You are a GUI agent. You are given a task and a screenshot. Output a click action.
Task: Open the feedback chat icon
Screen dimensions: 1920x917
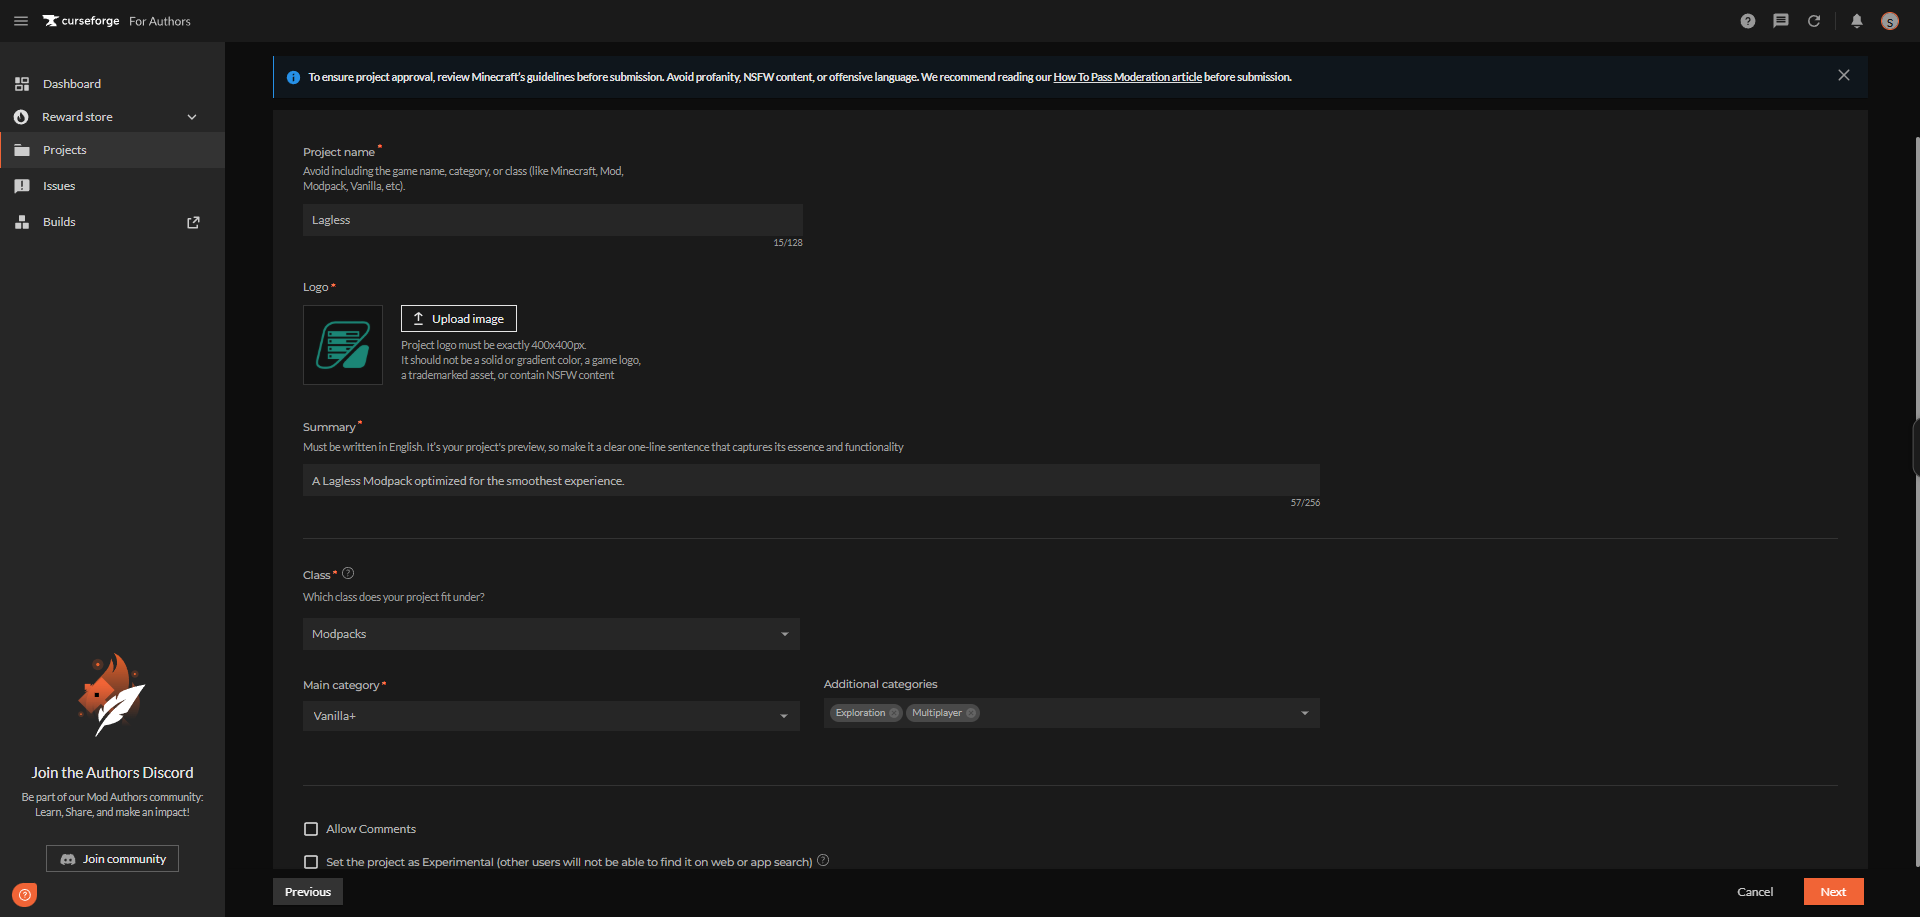tap(1780, 21)
